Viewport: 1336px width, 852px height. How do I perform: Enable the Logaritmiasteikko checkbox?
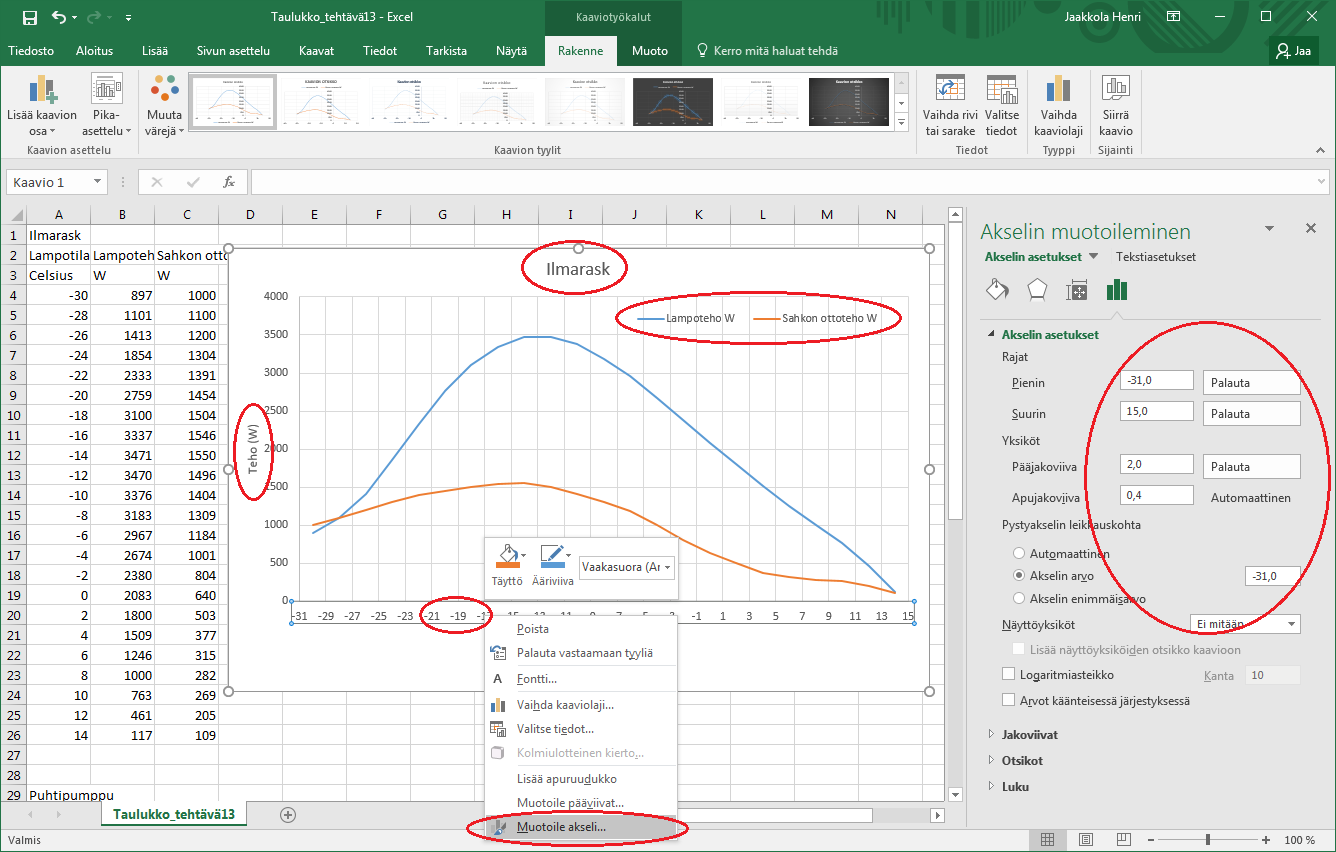(1008, 675)
